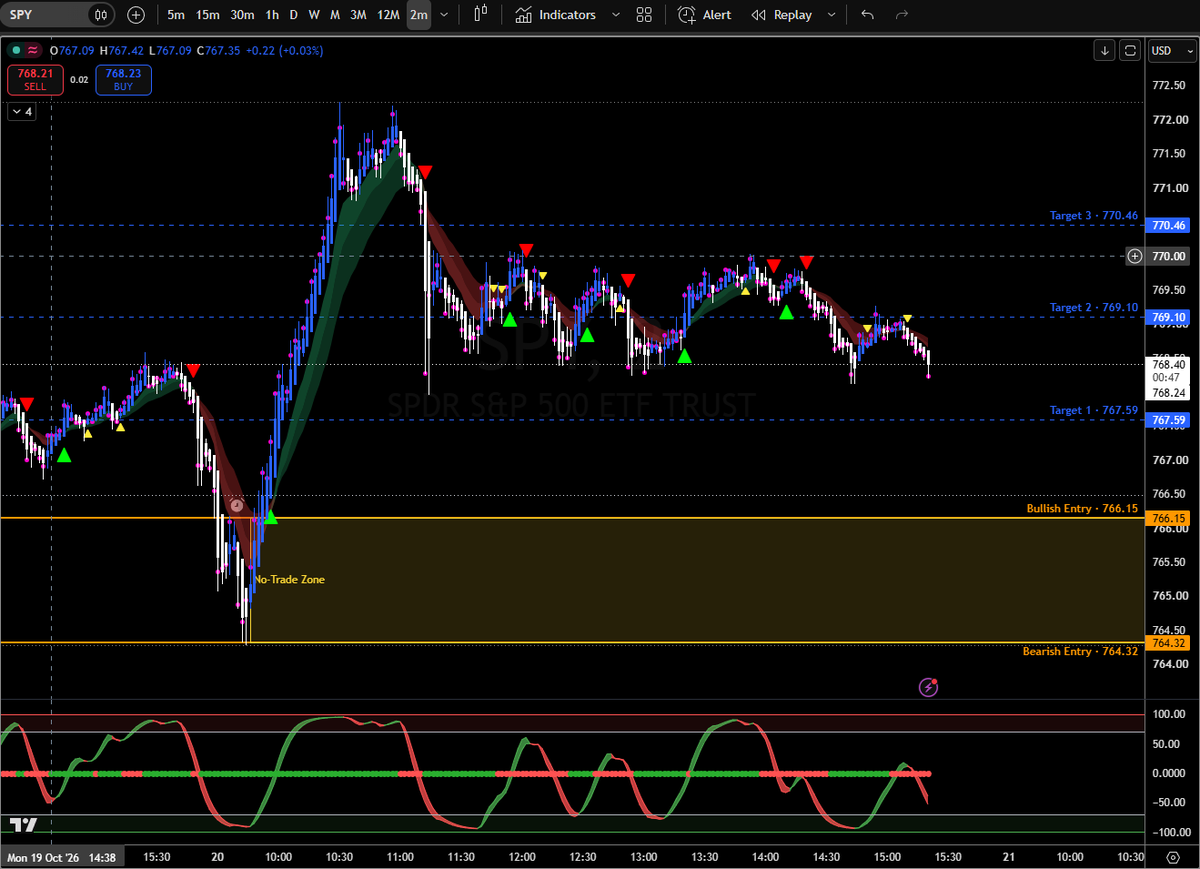Click the current price label 768.40
The image size is (1200, 869).
[x=1168, y=365]
